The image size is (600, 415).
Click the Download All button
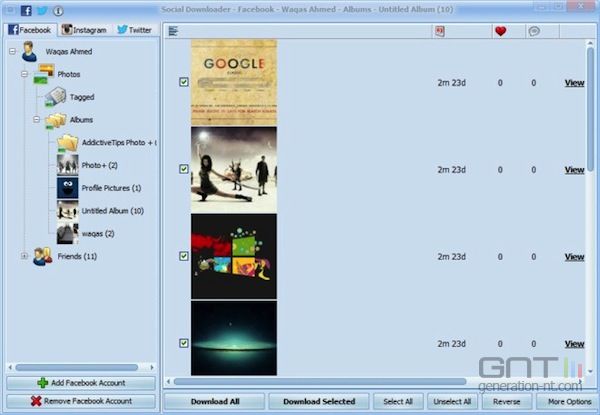[x=215, y=402]
